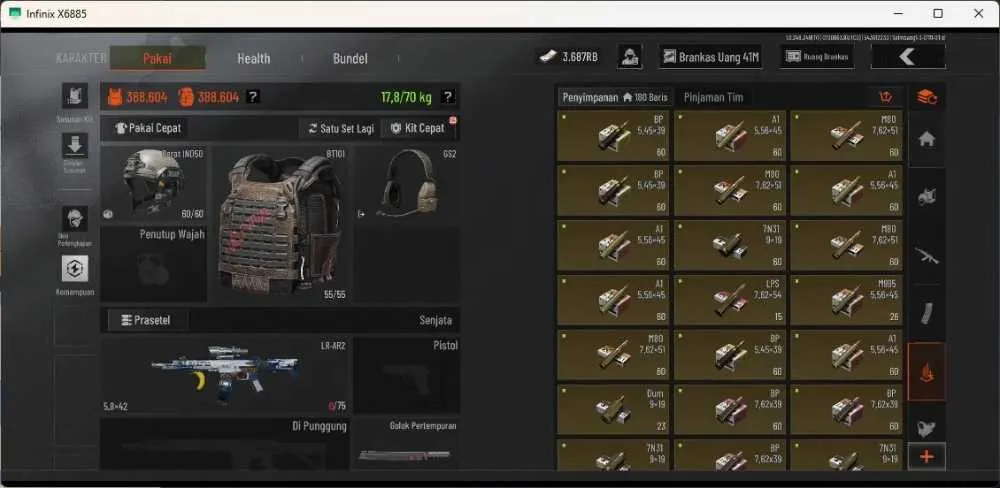
Task: Select the highlighted ammo filter icon
Action: tap(927, 372)
